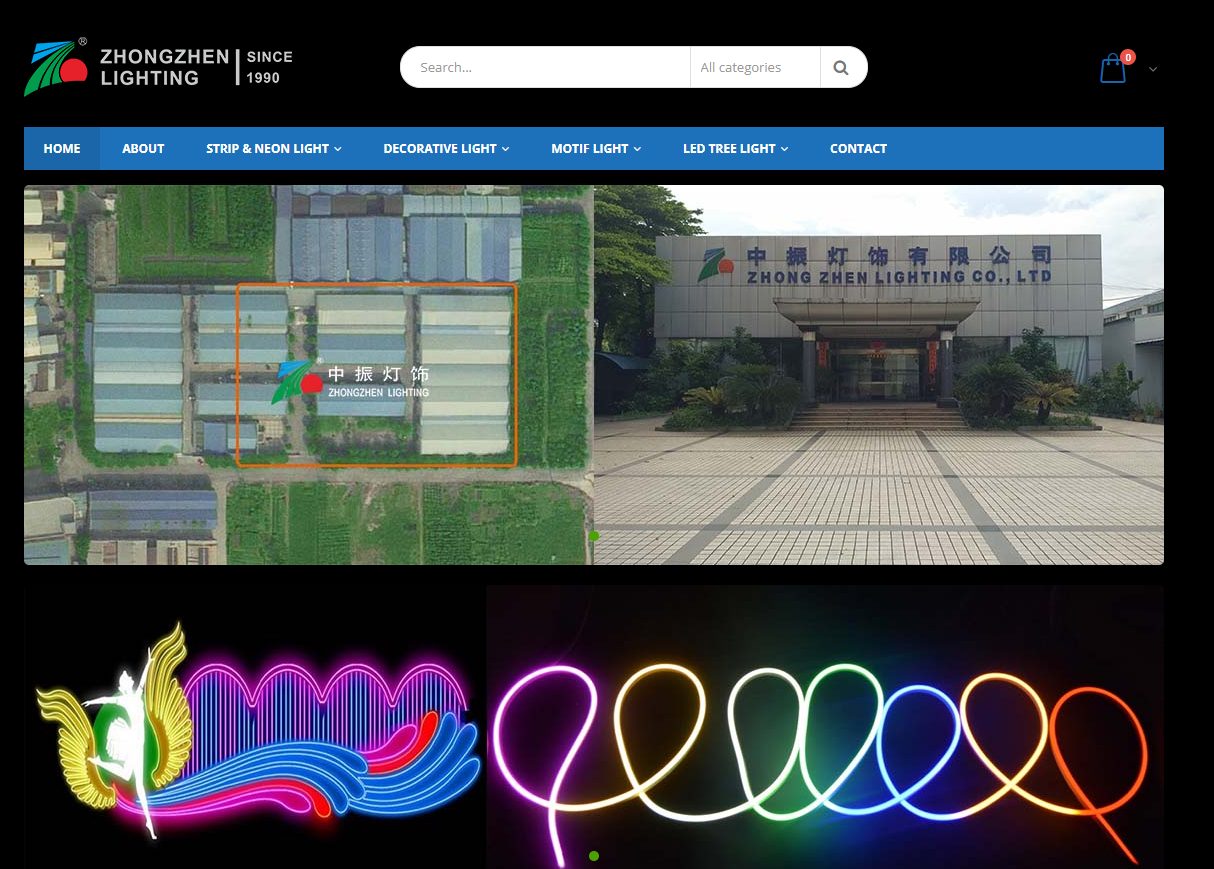Go to the Home menu item
This screenshot has height=869, width=1214.
62,148
